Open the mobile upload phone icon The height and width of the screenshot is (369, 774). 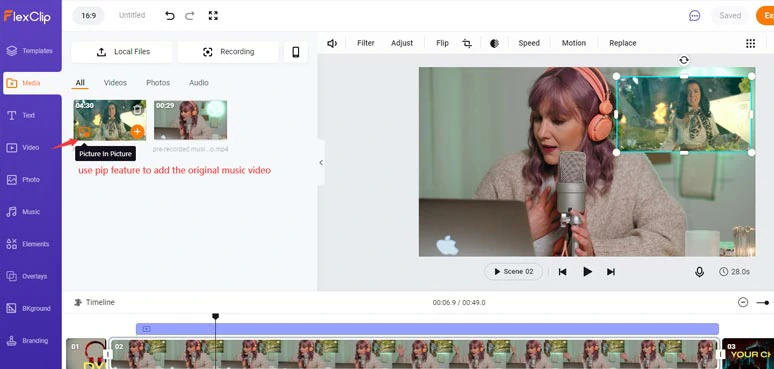(296, 52)
